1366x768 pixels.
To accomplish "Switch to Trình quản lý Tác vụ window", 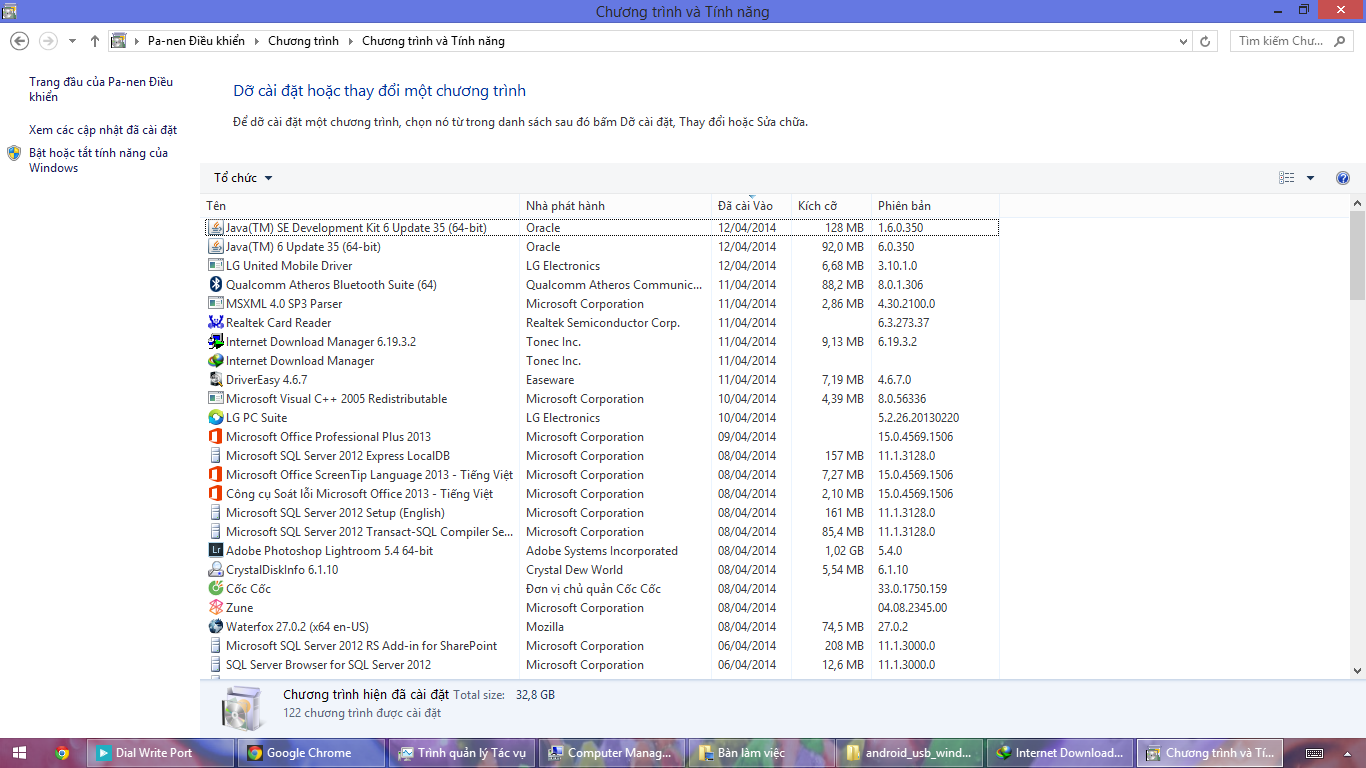I will click(x=463, y=753).
